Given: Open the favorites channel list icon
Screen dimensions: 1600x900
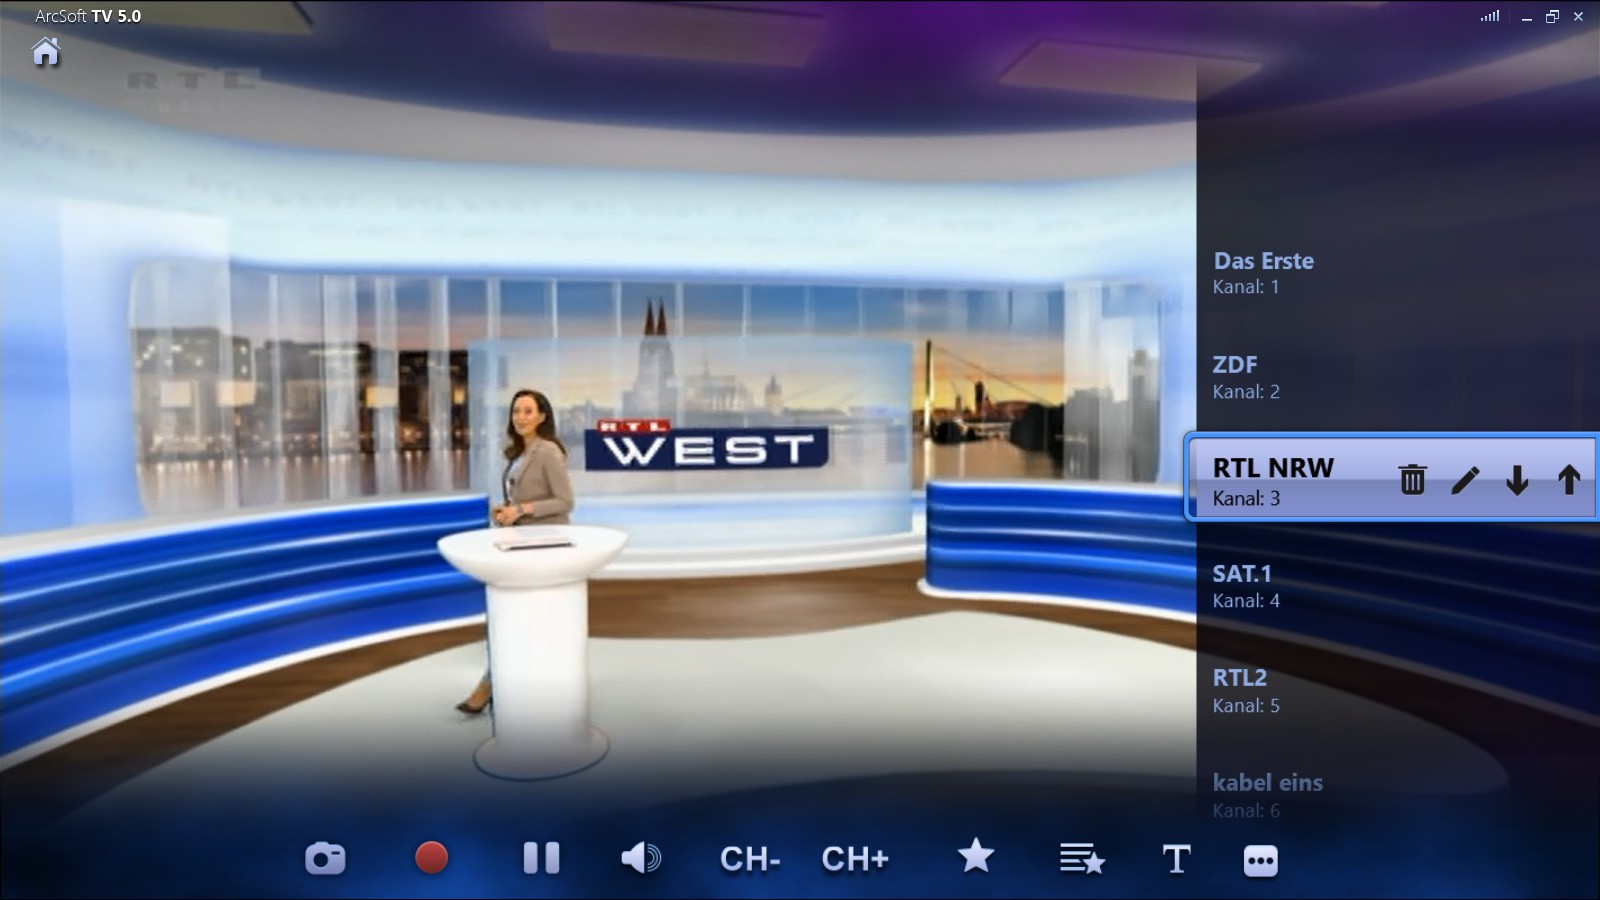Looking at the screenshot, I should coord(1082,858).
